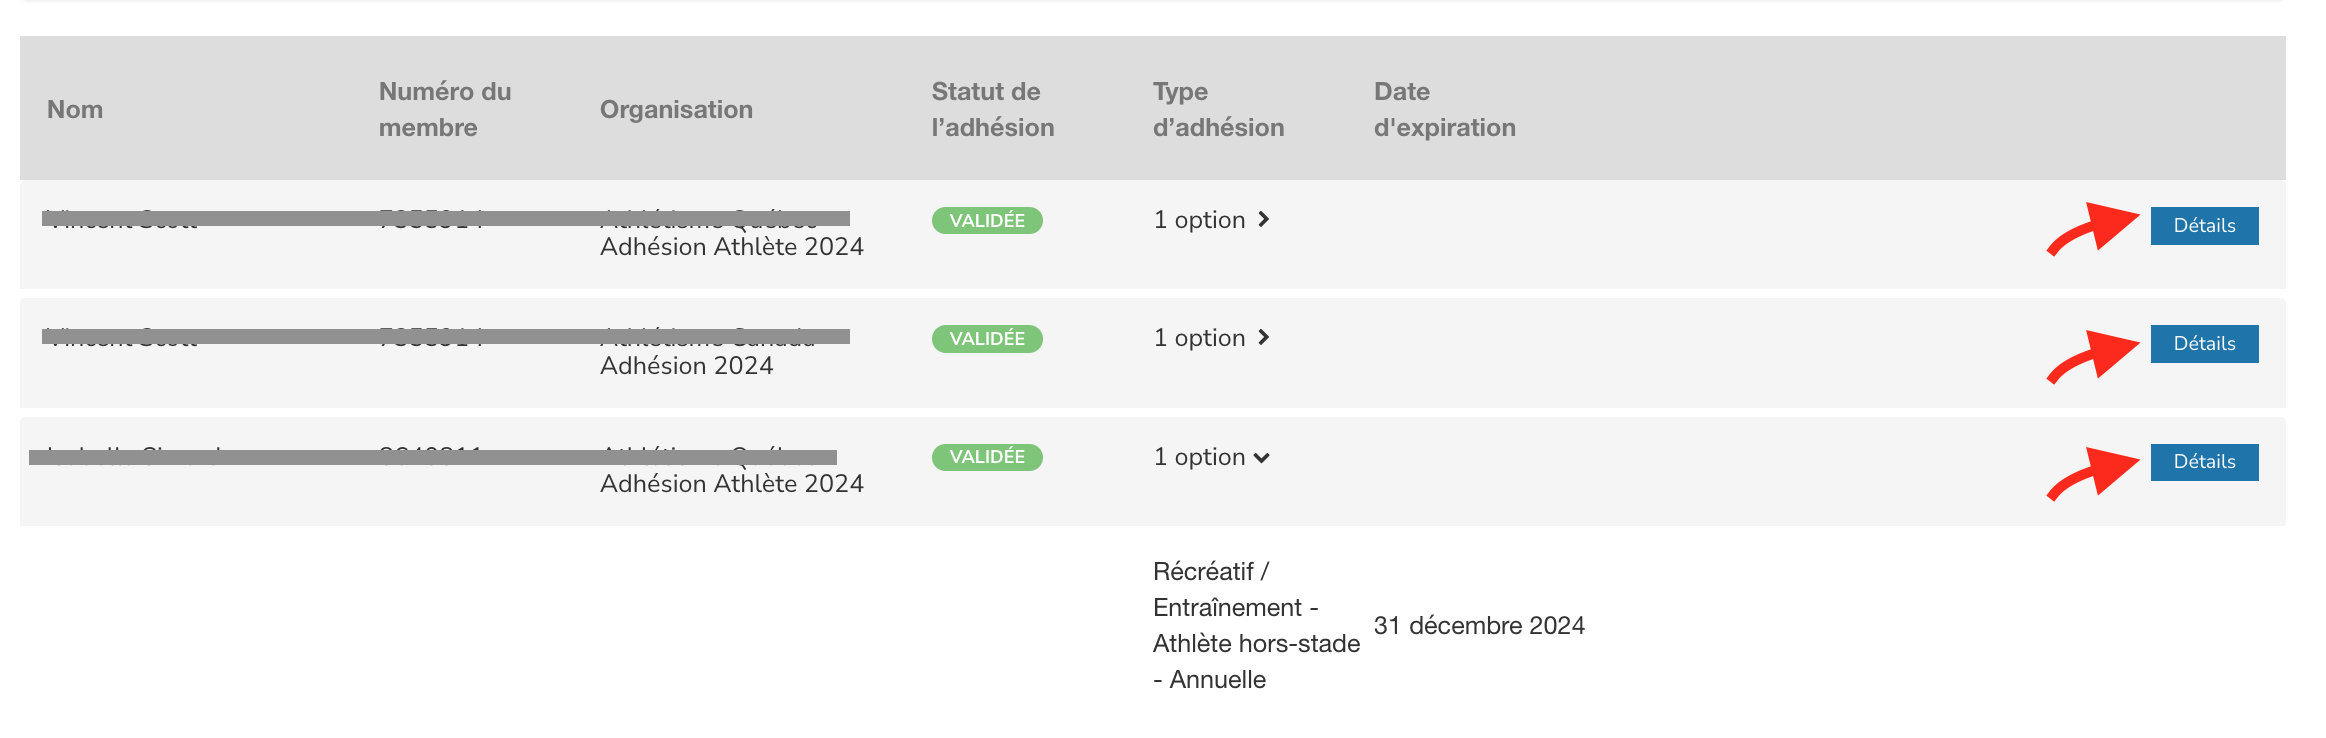Click "Adhésion Athlète 2024" text in first row
This screenshot has width=2326, height=738.
coord(731,247)
